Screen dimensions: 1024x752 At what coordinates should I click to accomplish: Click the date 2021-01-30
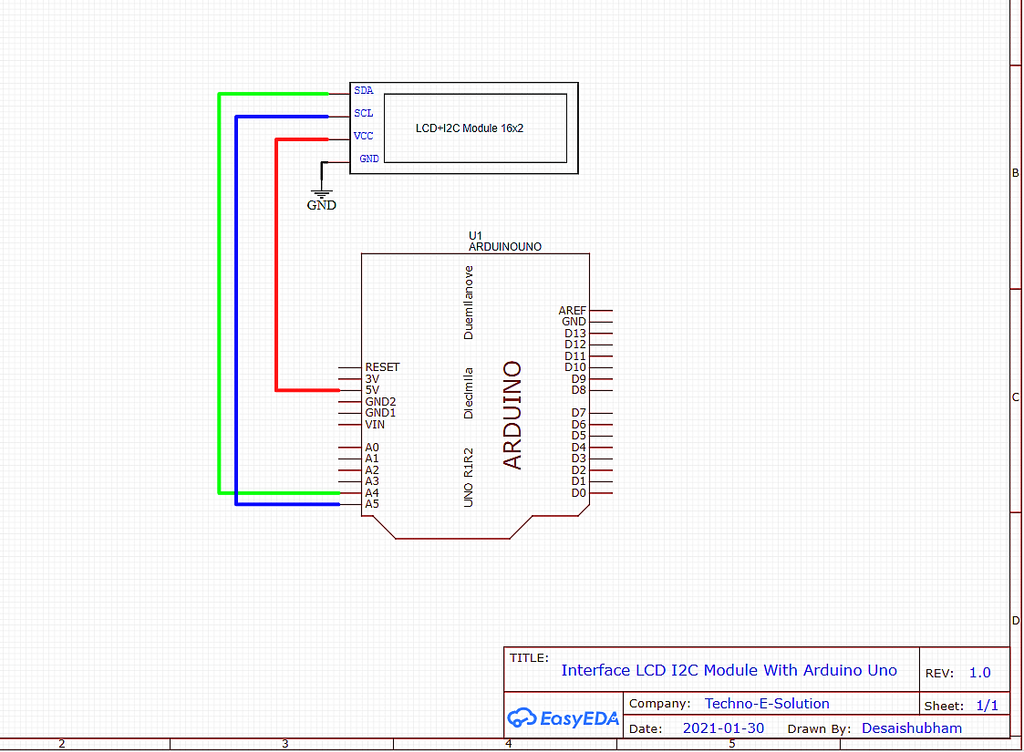click(723, 728)
